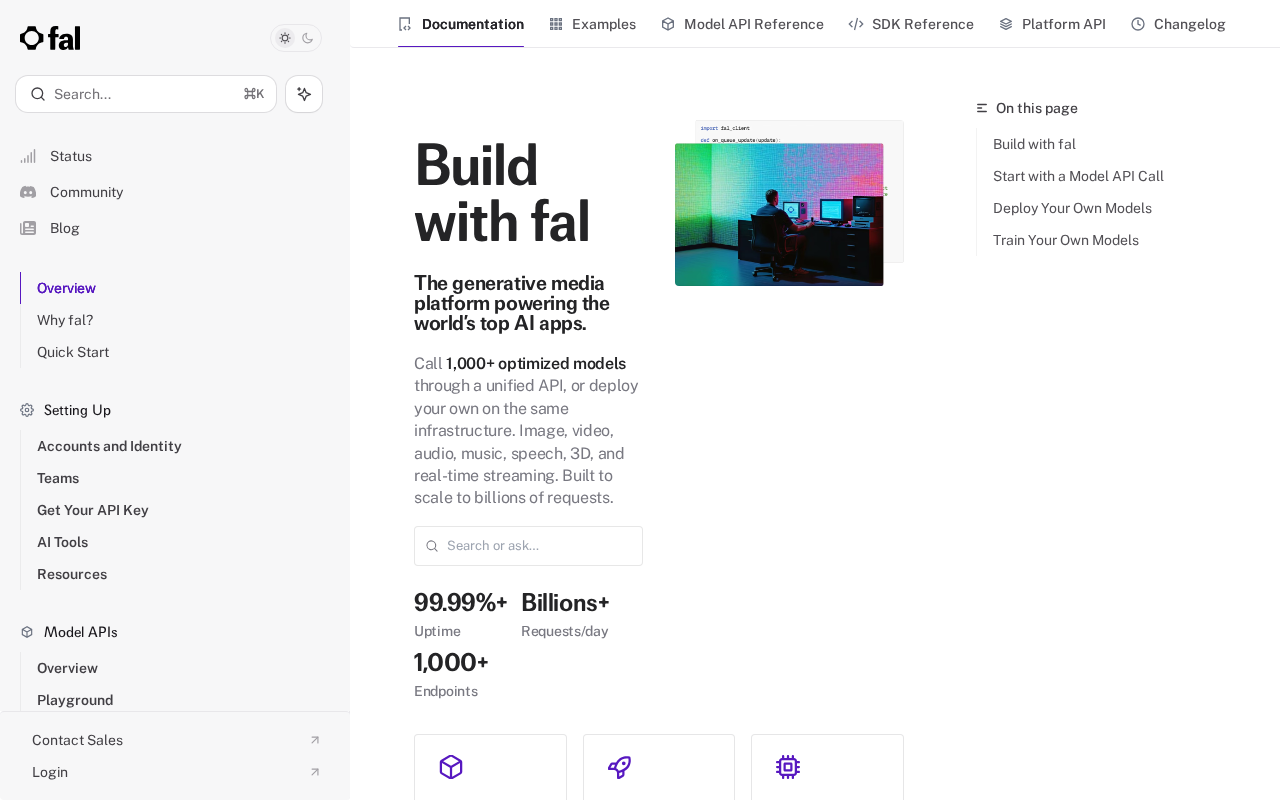Click the hero image of workstation
Screen dimensions: 1280x800
[779, 214]
